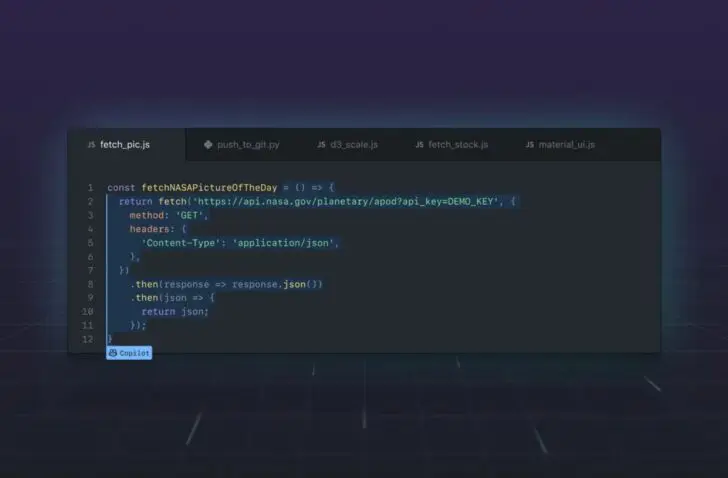
Task: Click response.json() call on line 8
Action: pyautogui.click(x=277, y=284)
